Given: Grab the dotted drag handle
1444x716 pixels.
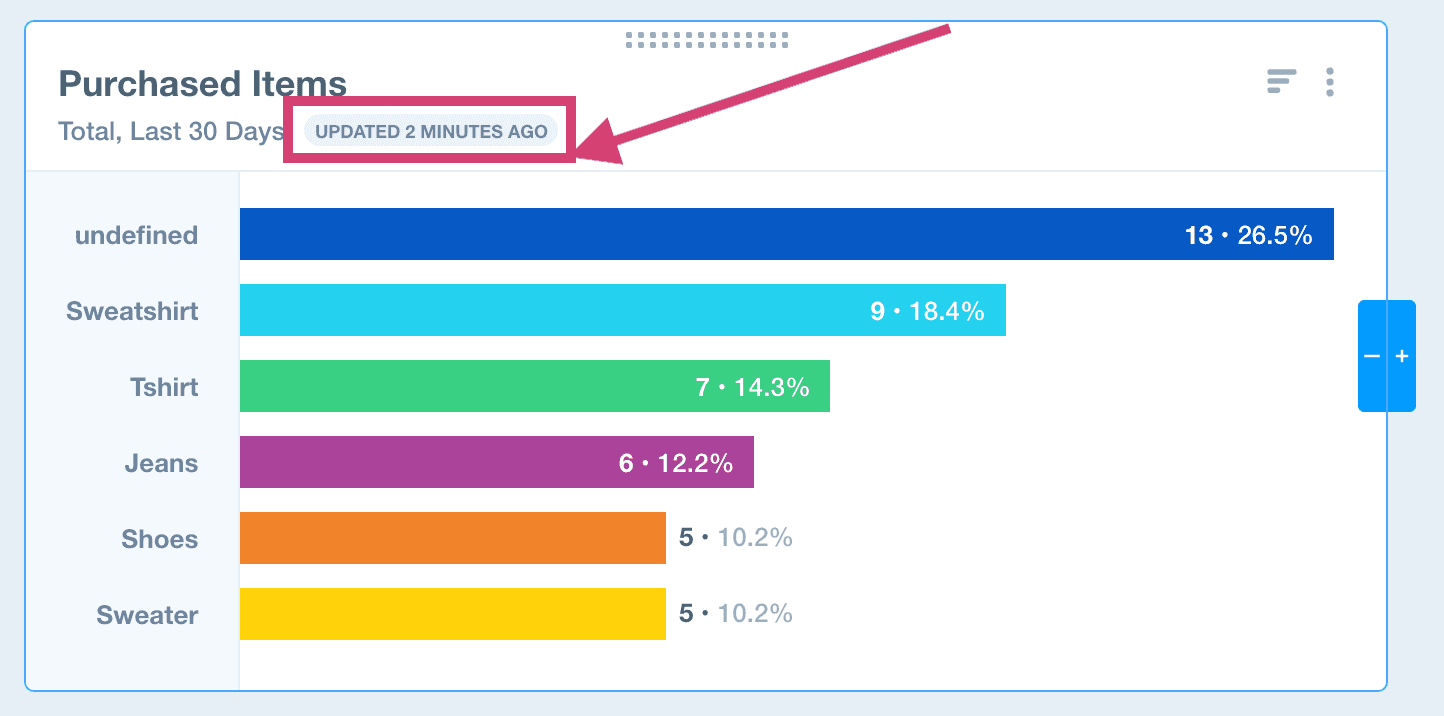Looking at the screenshot, I should (x=707, y=40).
